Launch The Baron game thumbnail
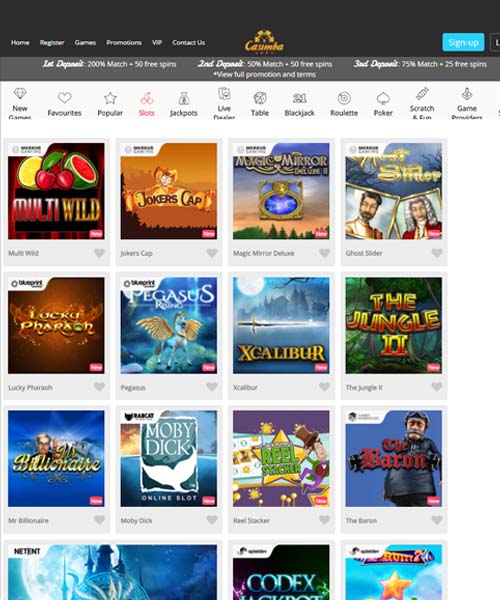This screenshot has width=500, height=600. [394, 458]
